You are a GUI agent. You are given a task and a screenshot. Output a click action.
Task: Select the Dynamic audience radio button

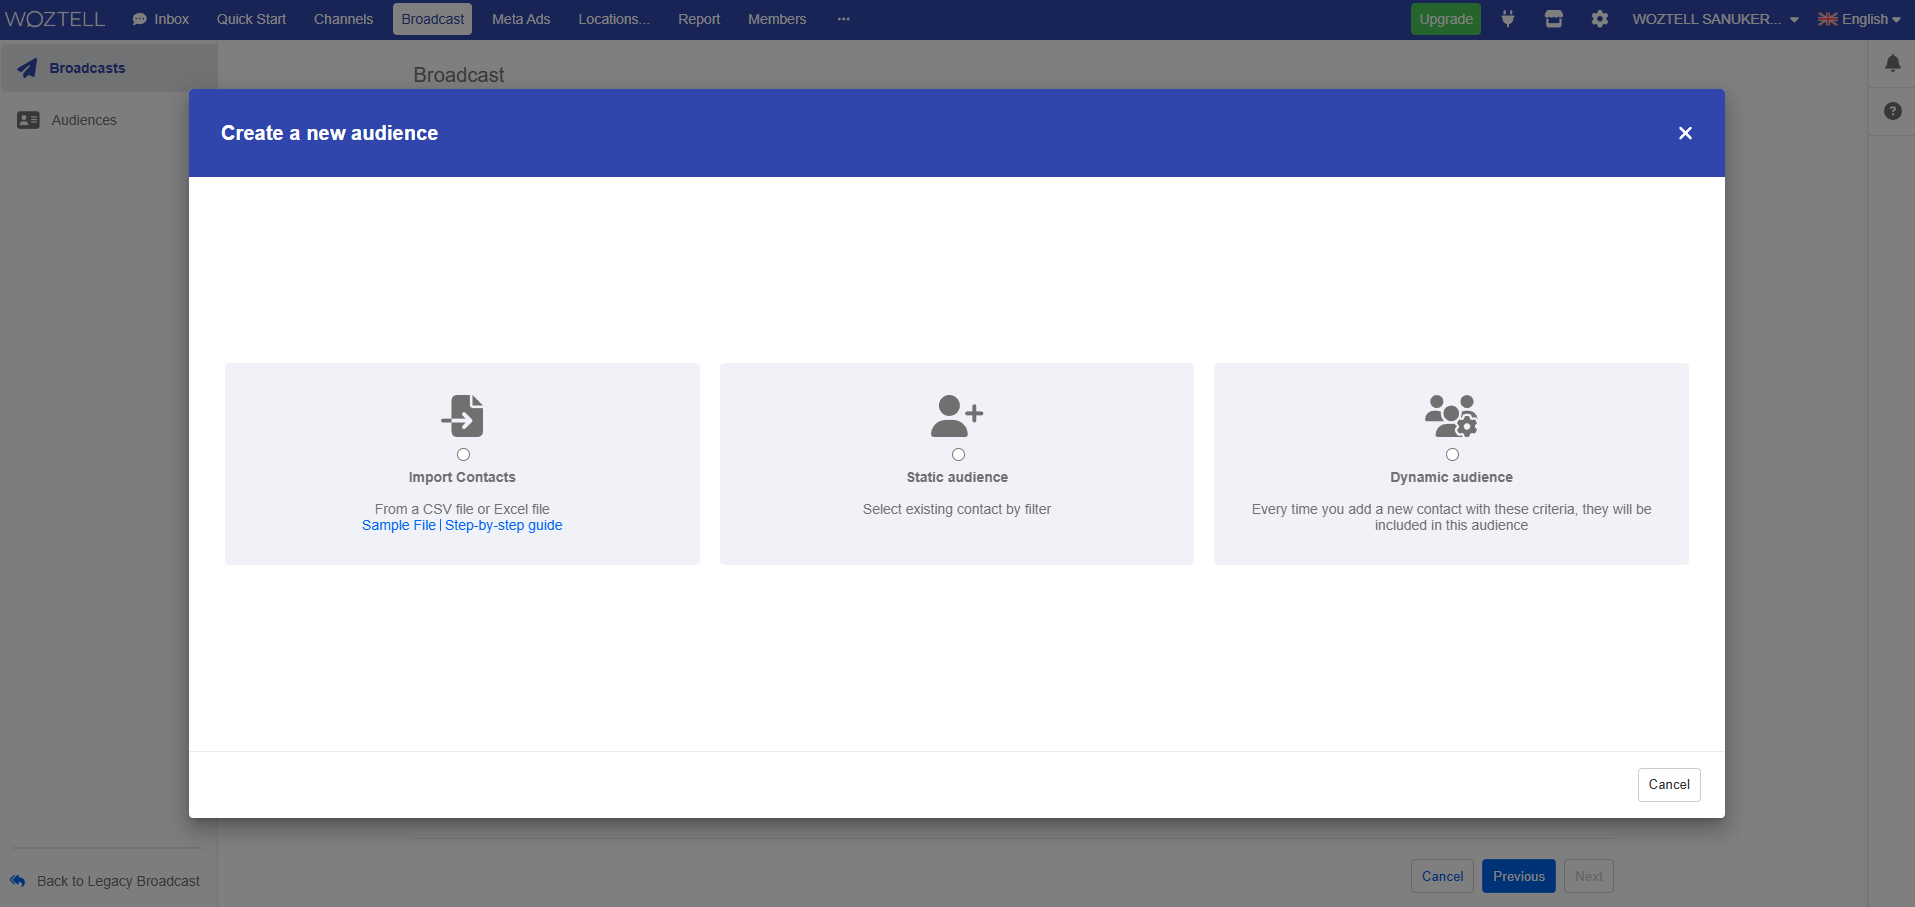click(1452, 455)
